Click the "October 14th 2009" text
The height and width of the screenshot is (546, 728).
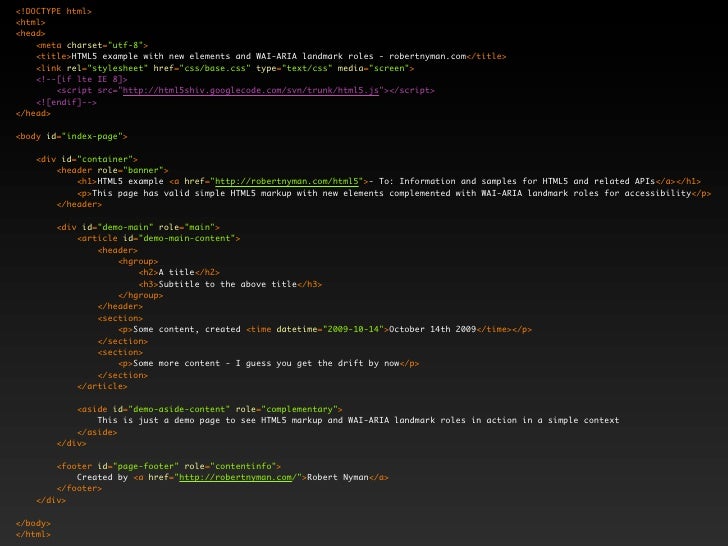tap(433, 330)
